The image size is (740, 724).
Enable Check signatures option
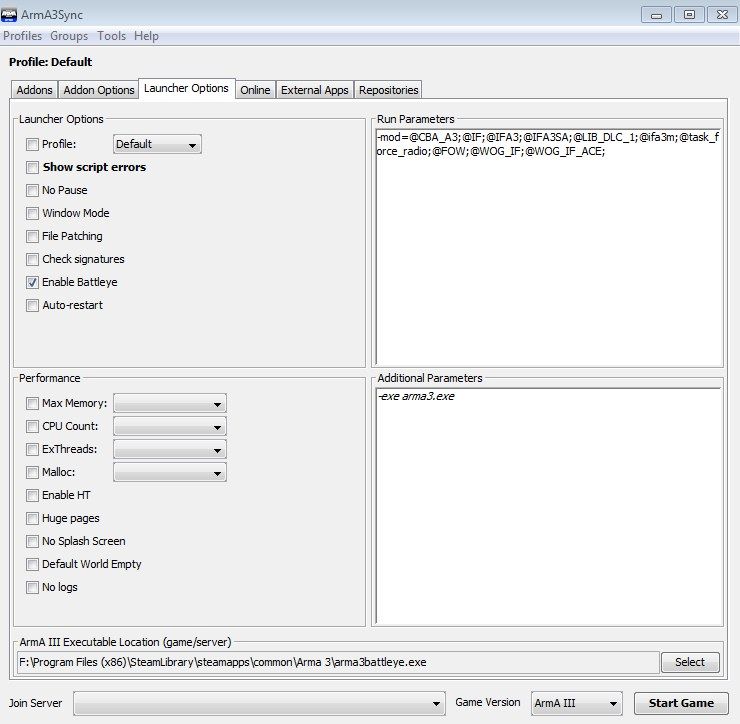[x=32, y=259]
